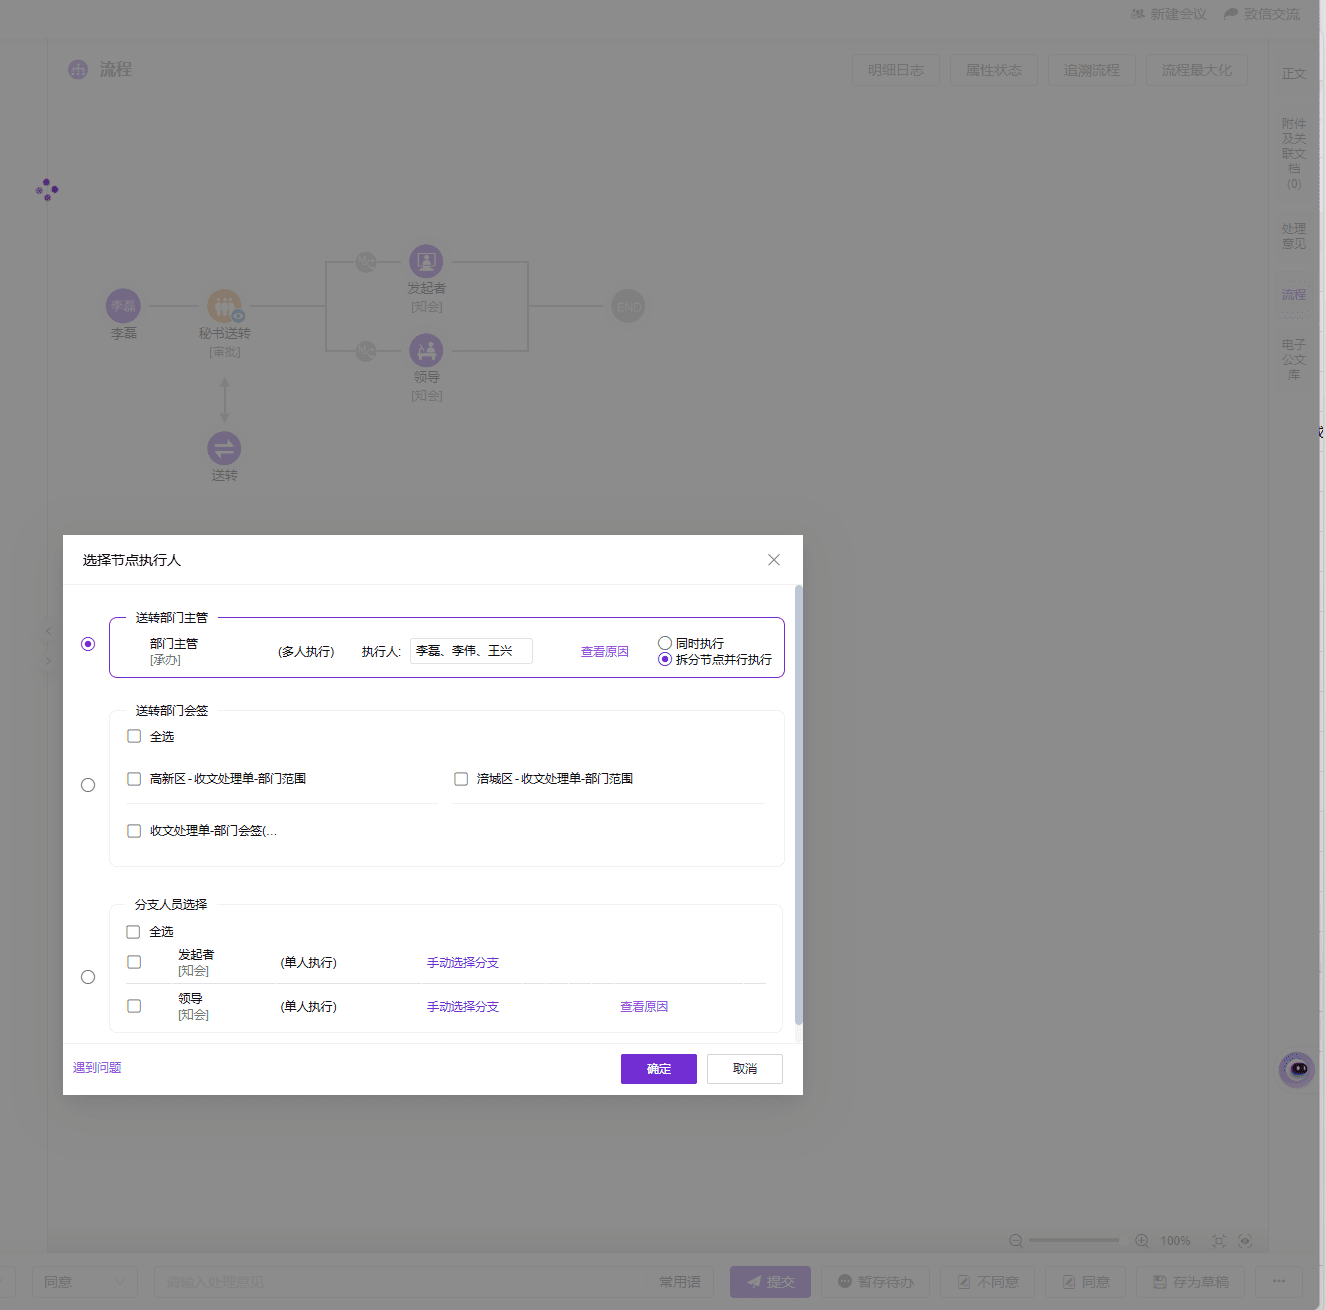Click the 暂存待办 button

coord(875,1282)
